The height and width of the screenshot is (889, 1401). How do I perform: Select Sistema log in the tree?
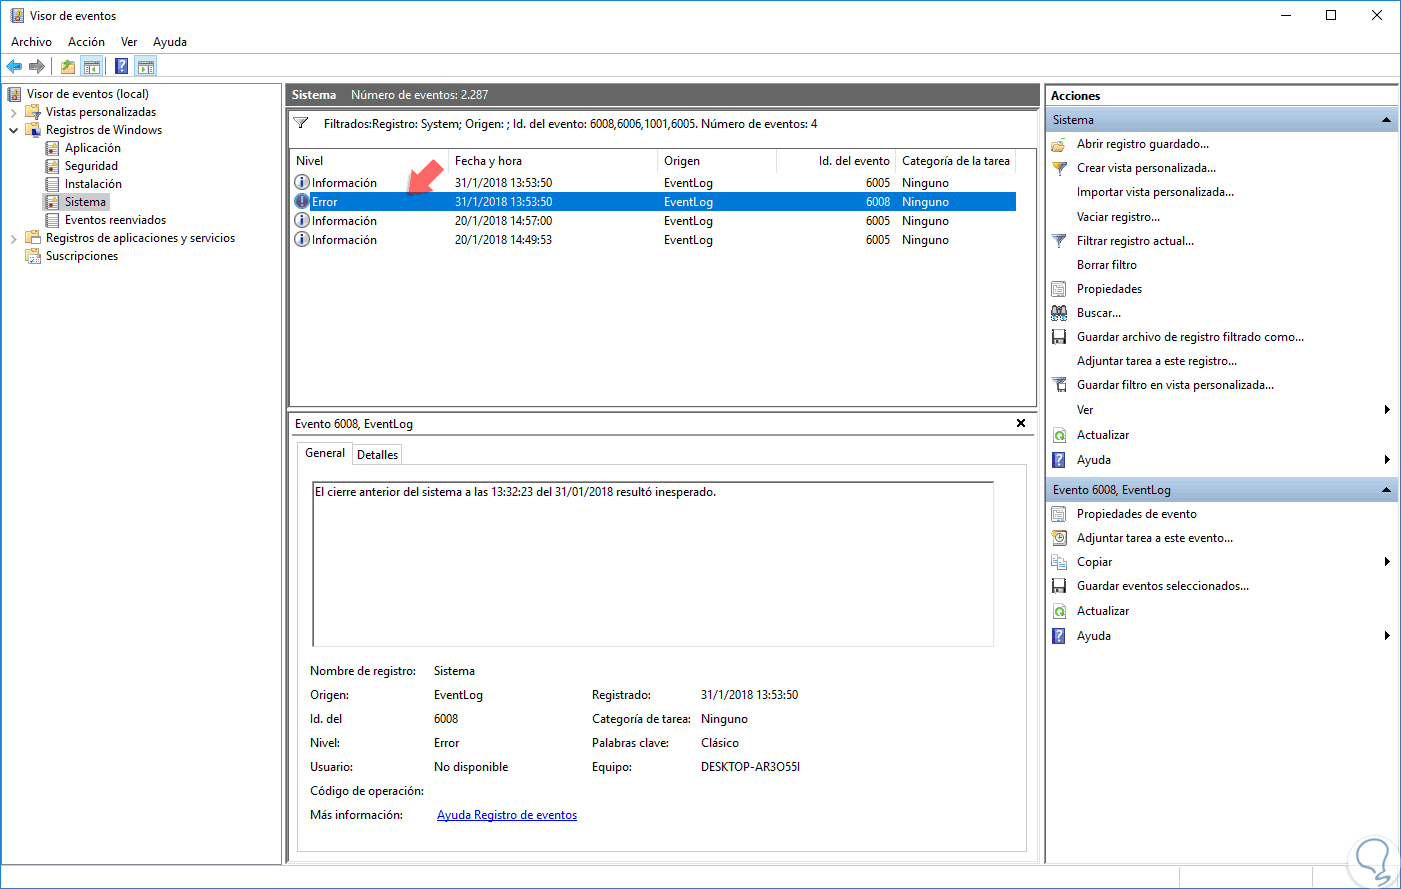click(85, 202)
